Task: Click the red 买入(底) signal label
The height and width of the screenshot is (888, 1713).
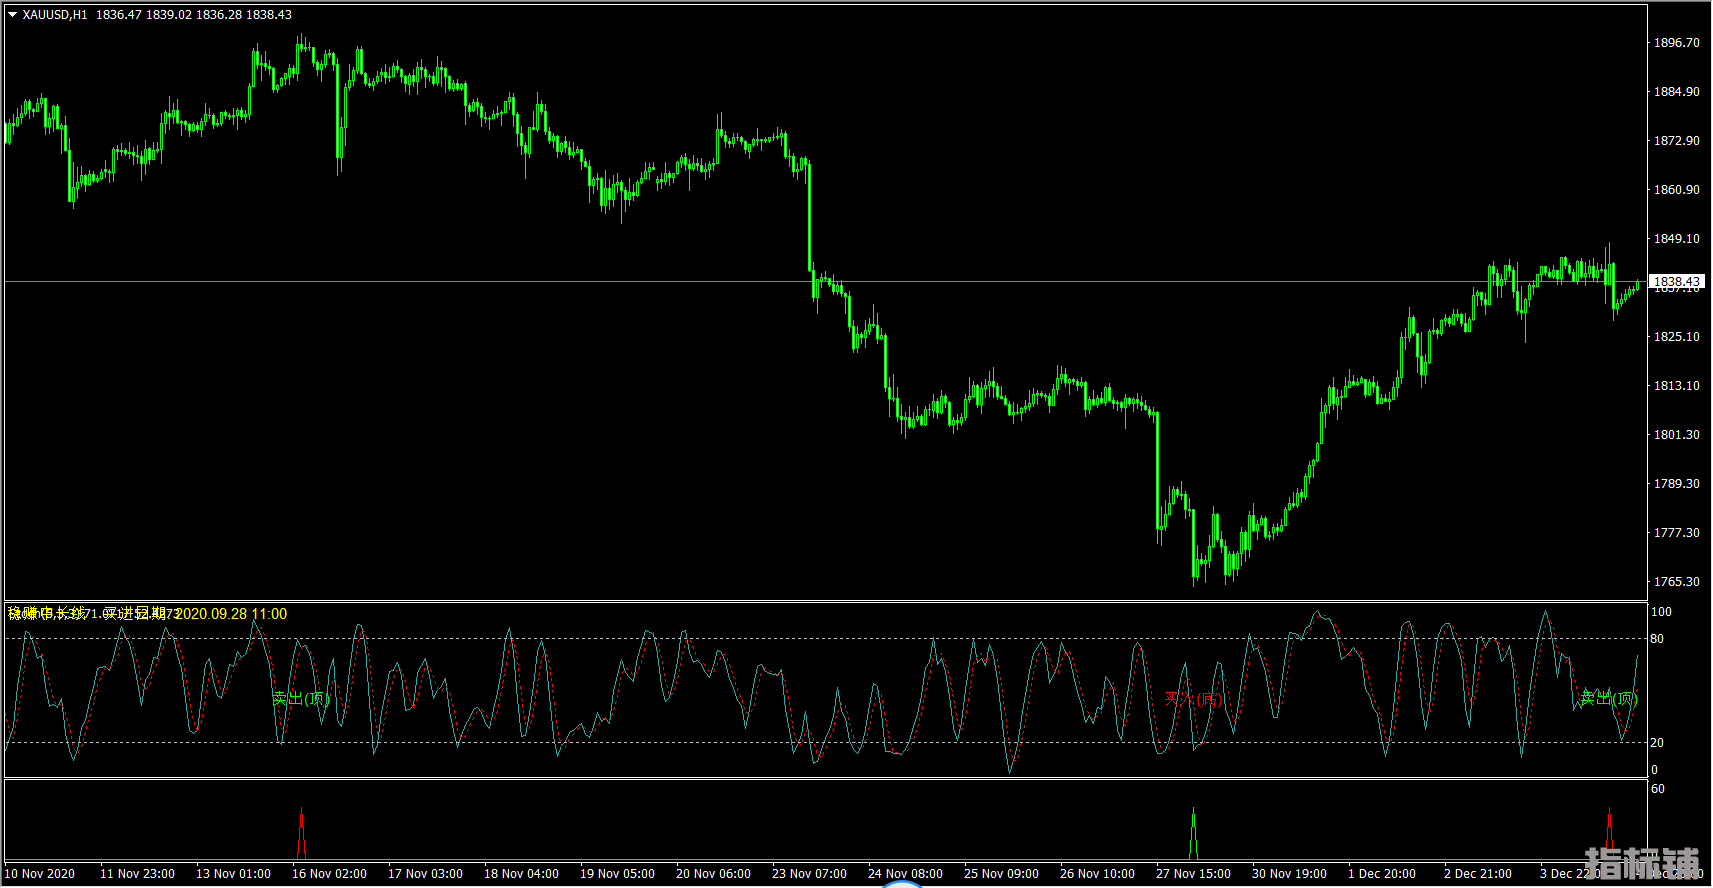Action: tap(1193, 698)
